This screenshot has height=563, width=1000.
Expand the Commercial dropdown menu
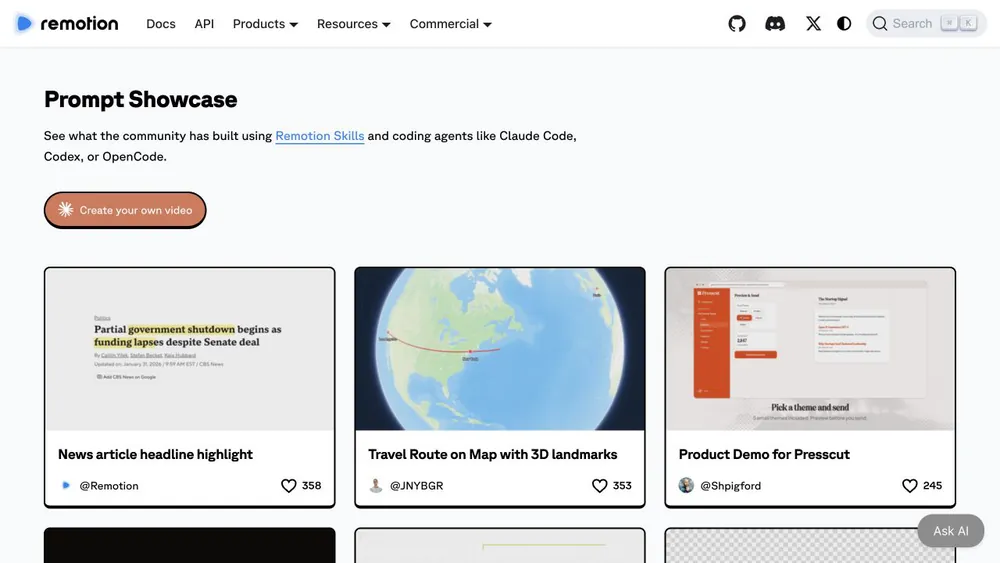450,24
